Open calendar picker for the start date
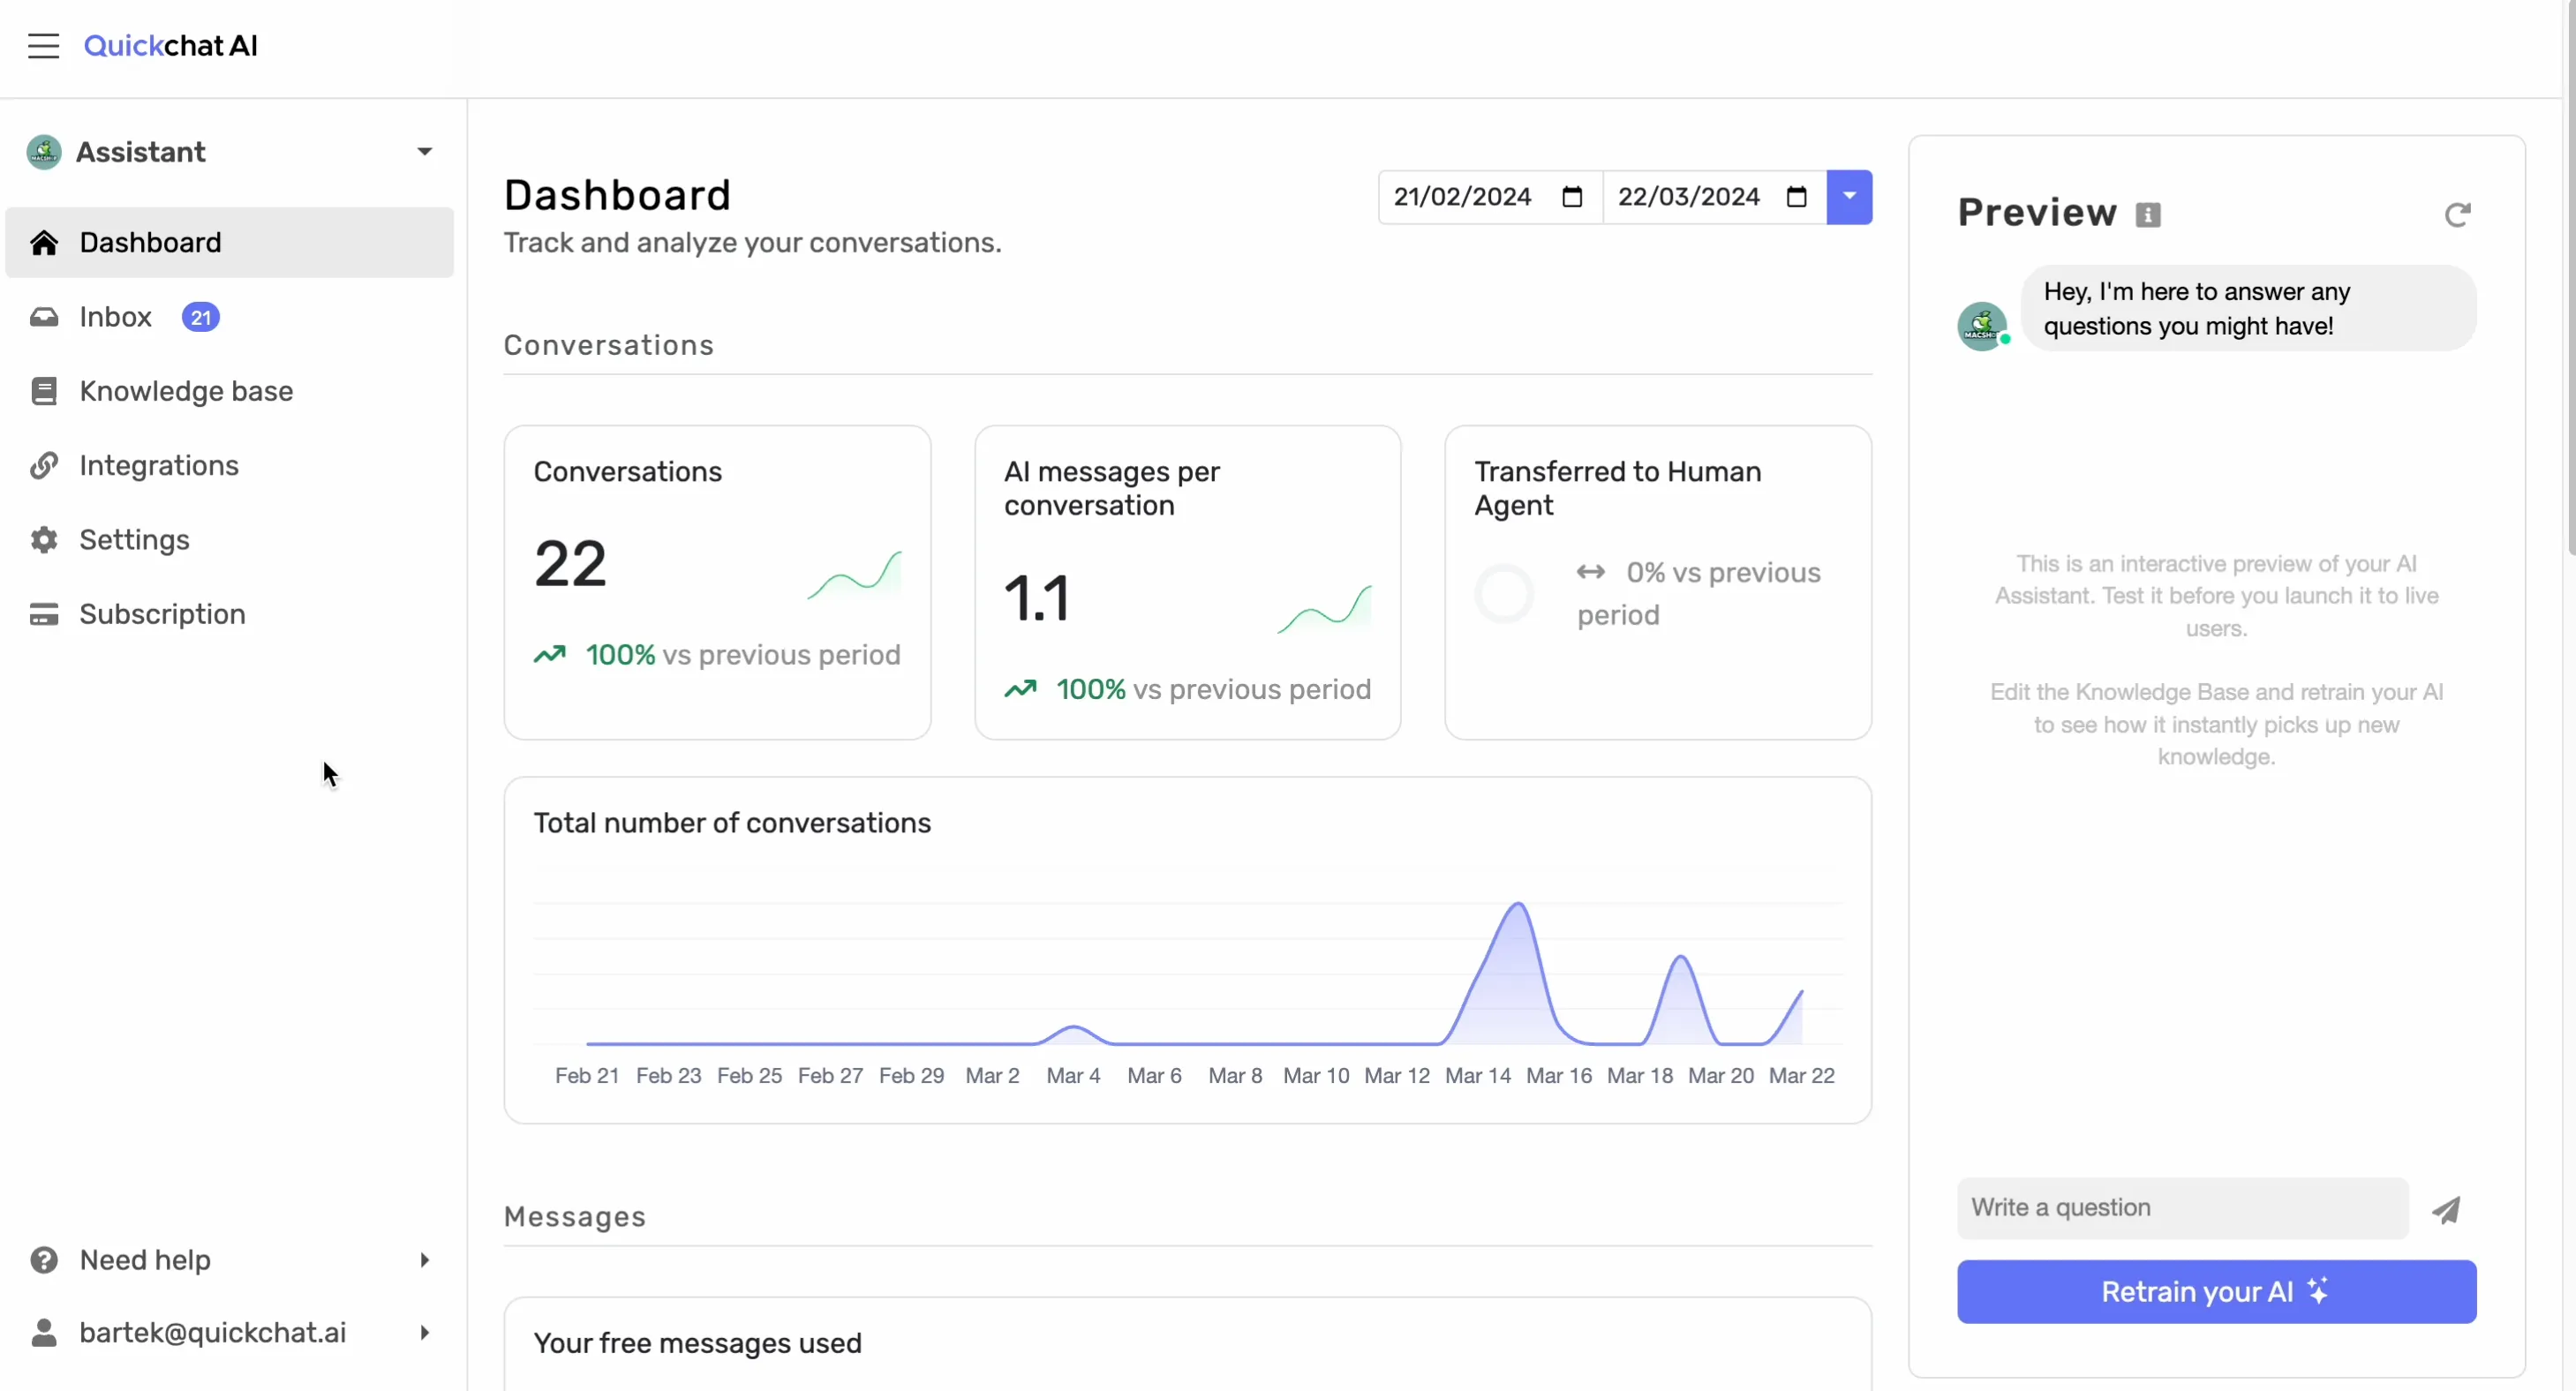This screenshot has width=2576, height=1391. 1572,197
